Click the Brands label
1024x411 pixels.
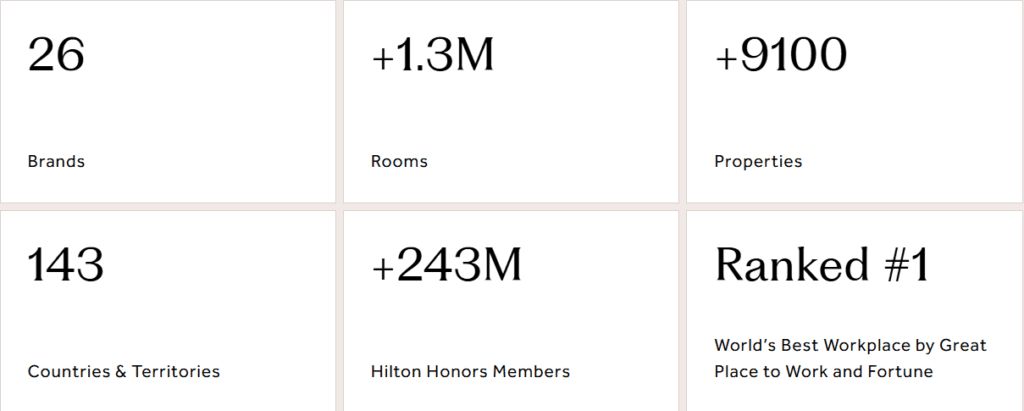(x=56, y=162)
